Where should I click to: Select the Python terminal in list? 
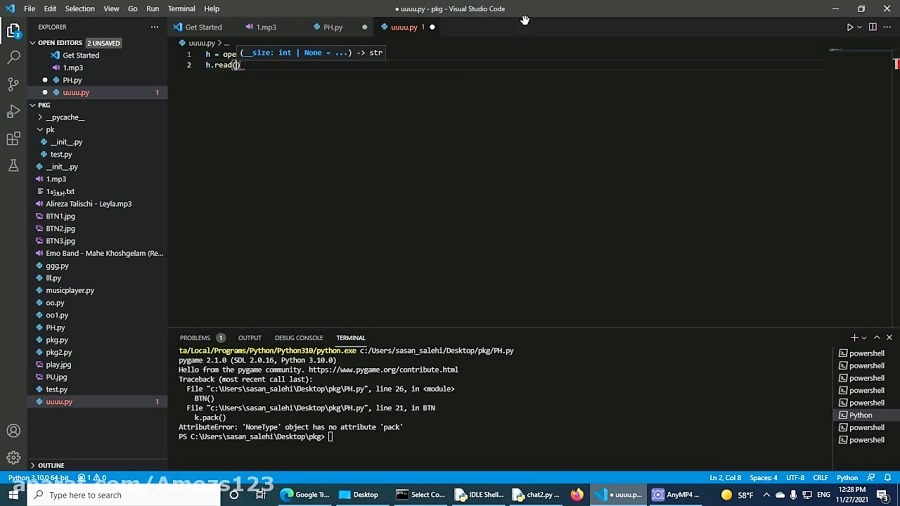click(x=860, y=415)
